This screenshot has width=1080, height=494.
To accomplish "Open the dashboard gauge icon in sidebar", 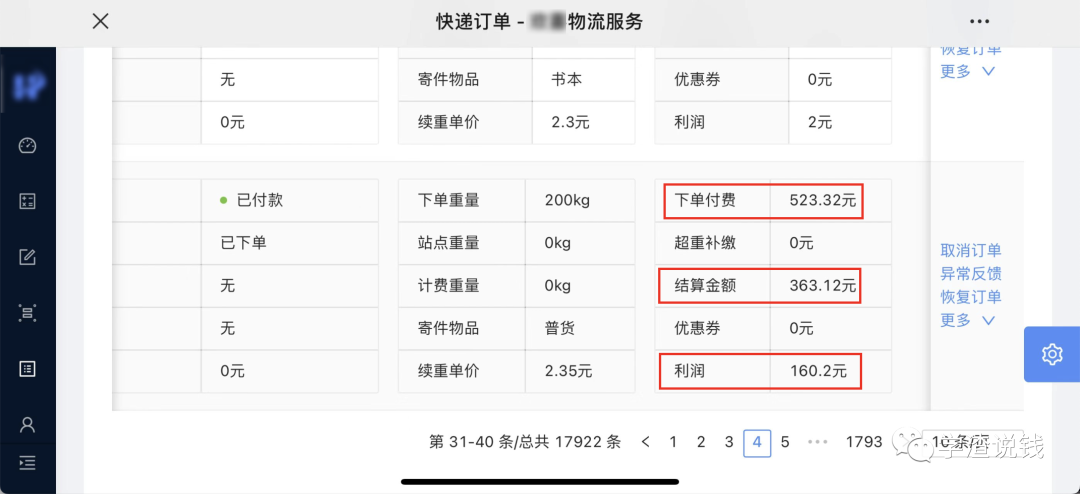I will pyautogui.click(x=27, y=146).
